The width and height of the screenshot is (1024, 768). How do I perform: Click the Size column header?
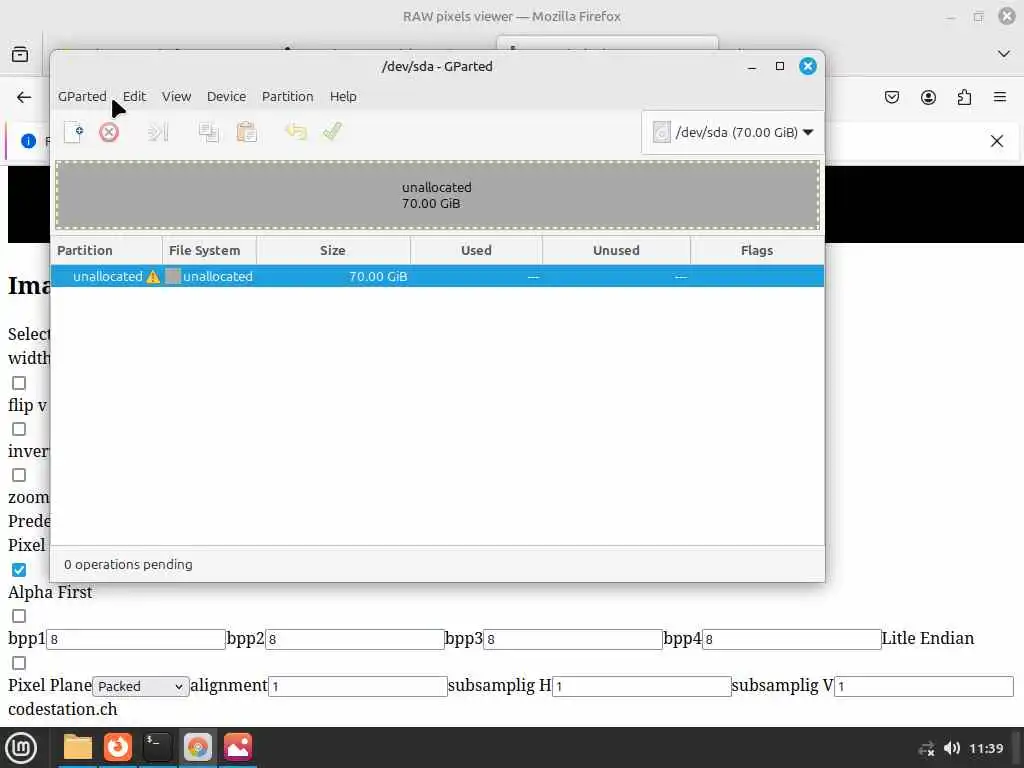click(333, 250)
